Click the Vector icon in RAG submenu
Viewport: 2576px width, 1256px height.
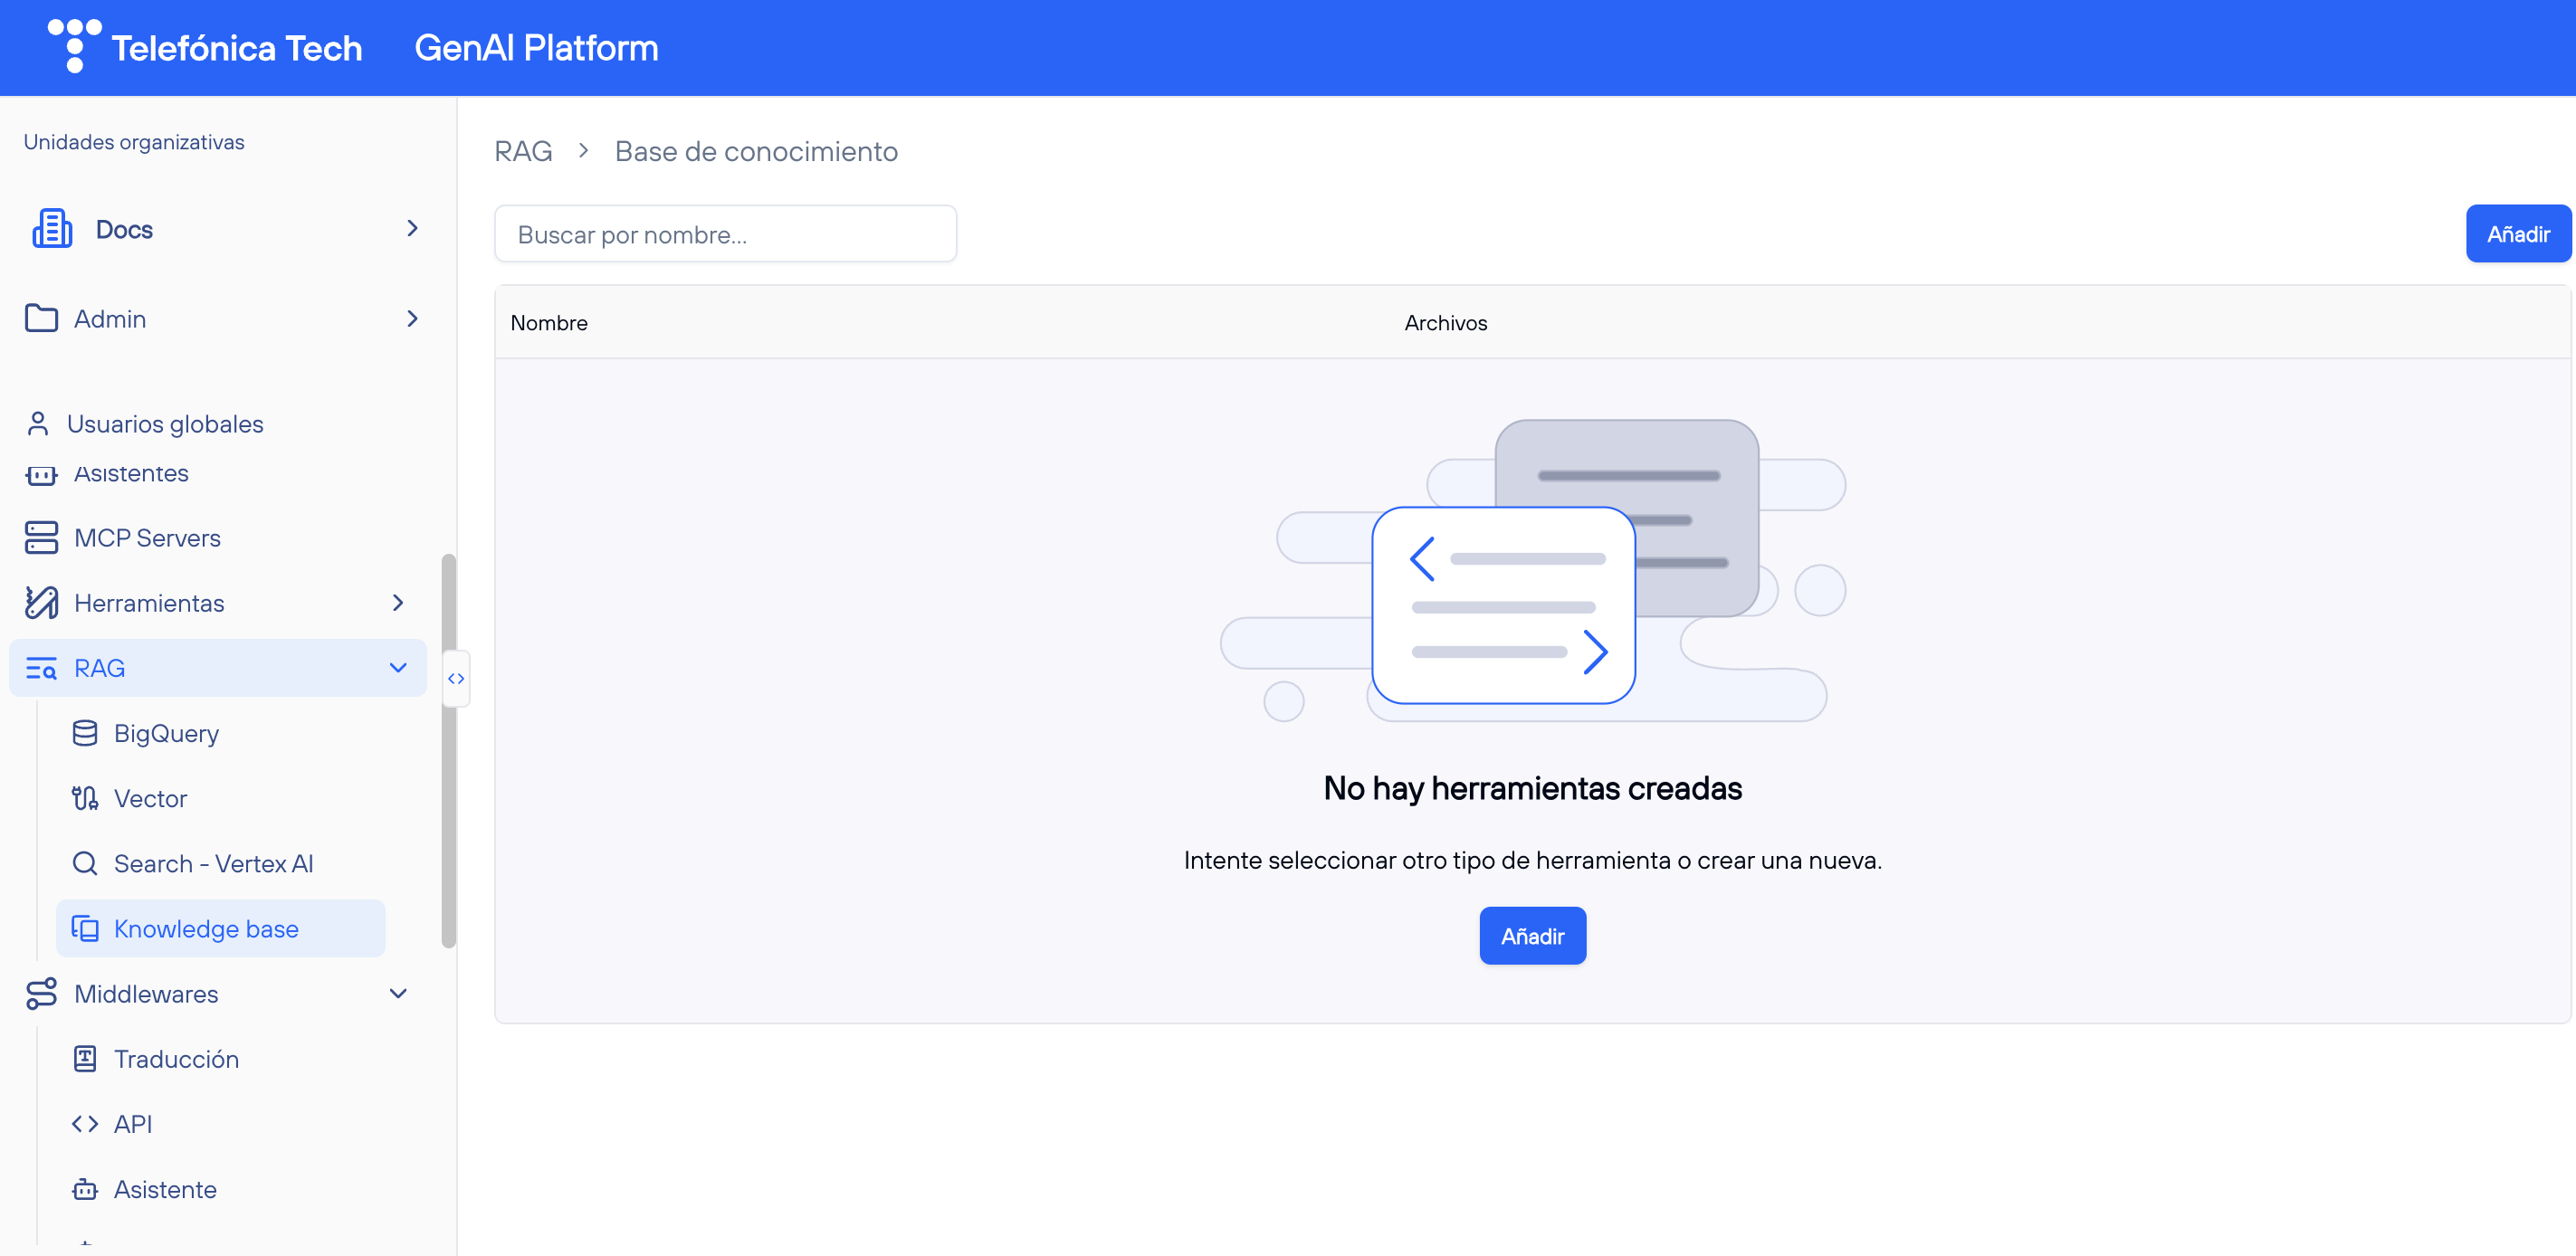point(85,798)
